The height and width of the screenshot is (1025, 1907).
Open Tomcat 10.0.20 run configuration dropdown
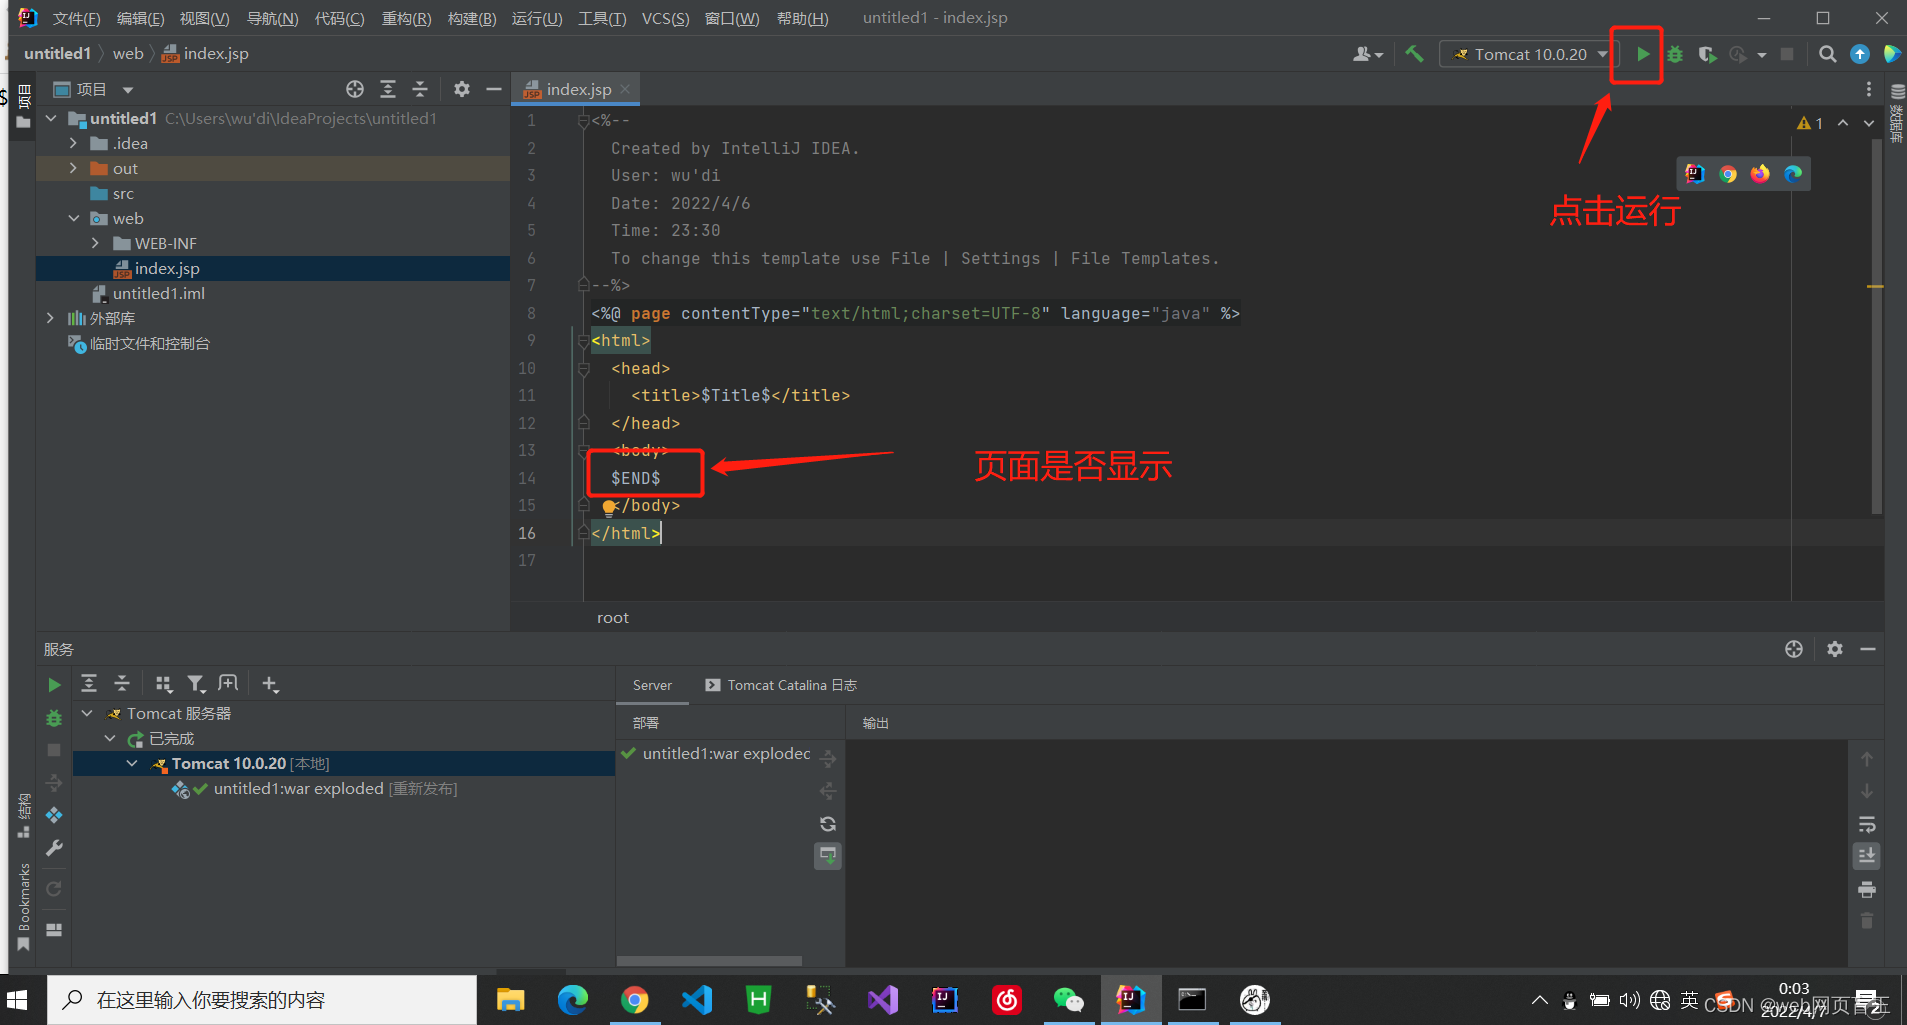tap(1529, 54)
